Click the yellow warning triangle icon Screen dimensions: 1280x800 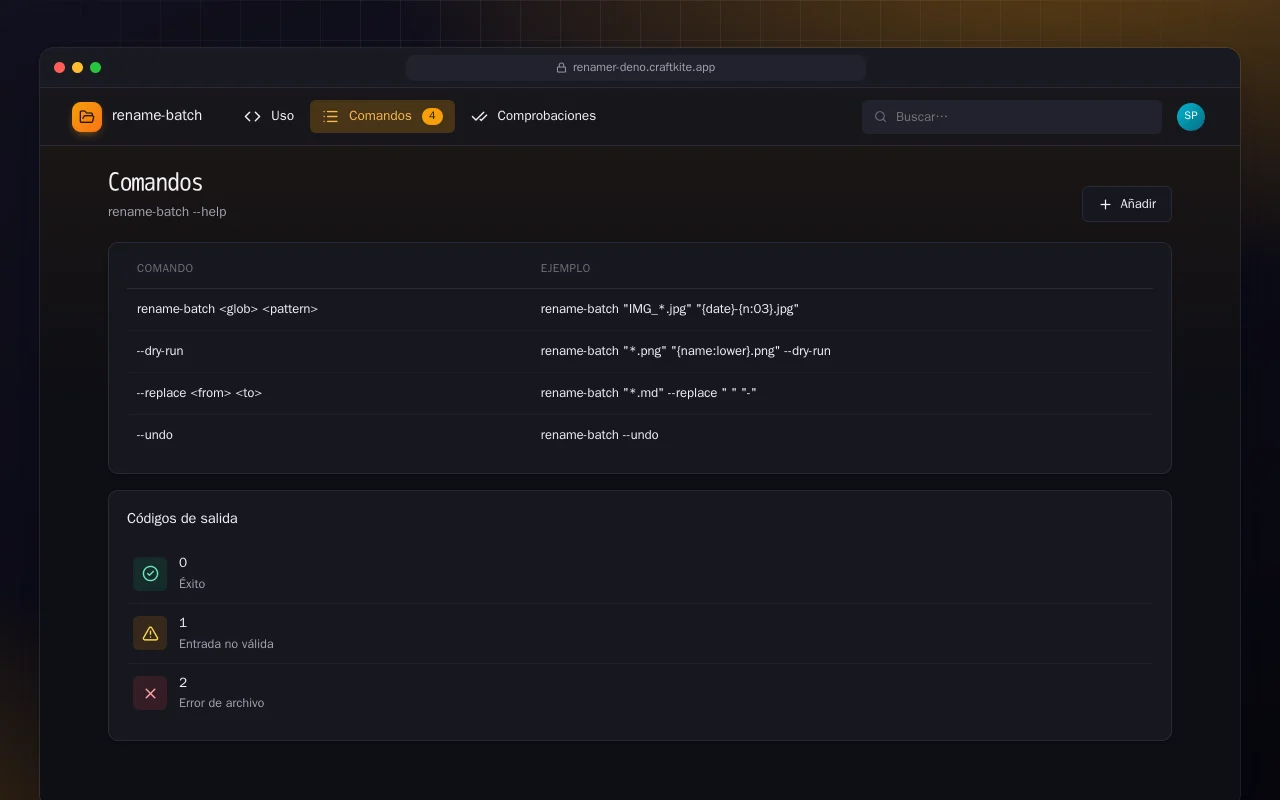(150, 633)
